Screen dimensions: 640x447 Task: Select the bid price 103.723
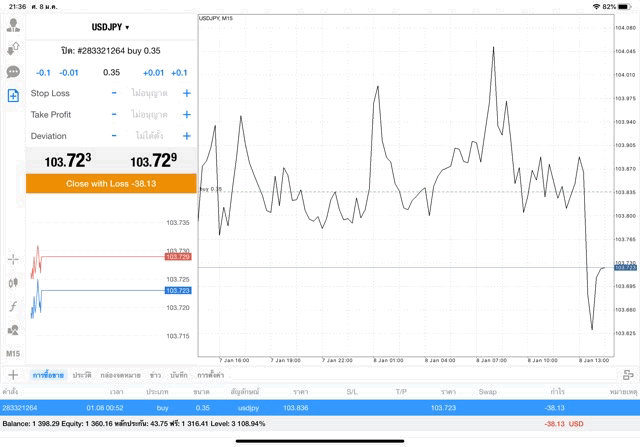coord(68,160)
